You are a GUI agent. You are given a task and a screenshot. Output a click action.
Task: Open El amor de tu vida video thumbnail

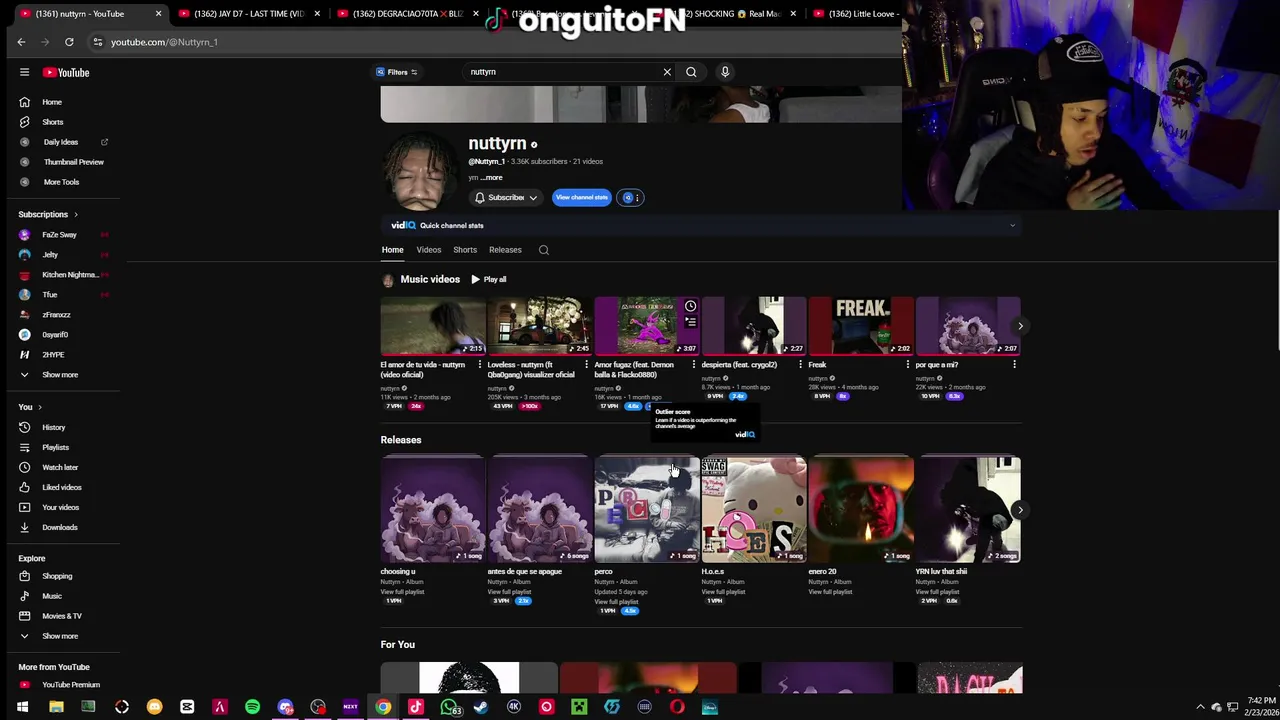tap(432, 325)
